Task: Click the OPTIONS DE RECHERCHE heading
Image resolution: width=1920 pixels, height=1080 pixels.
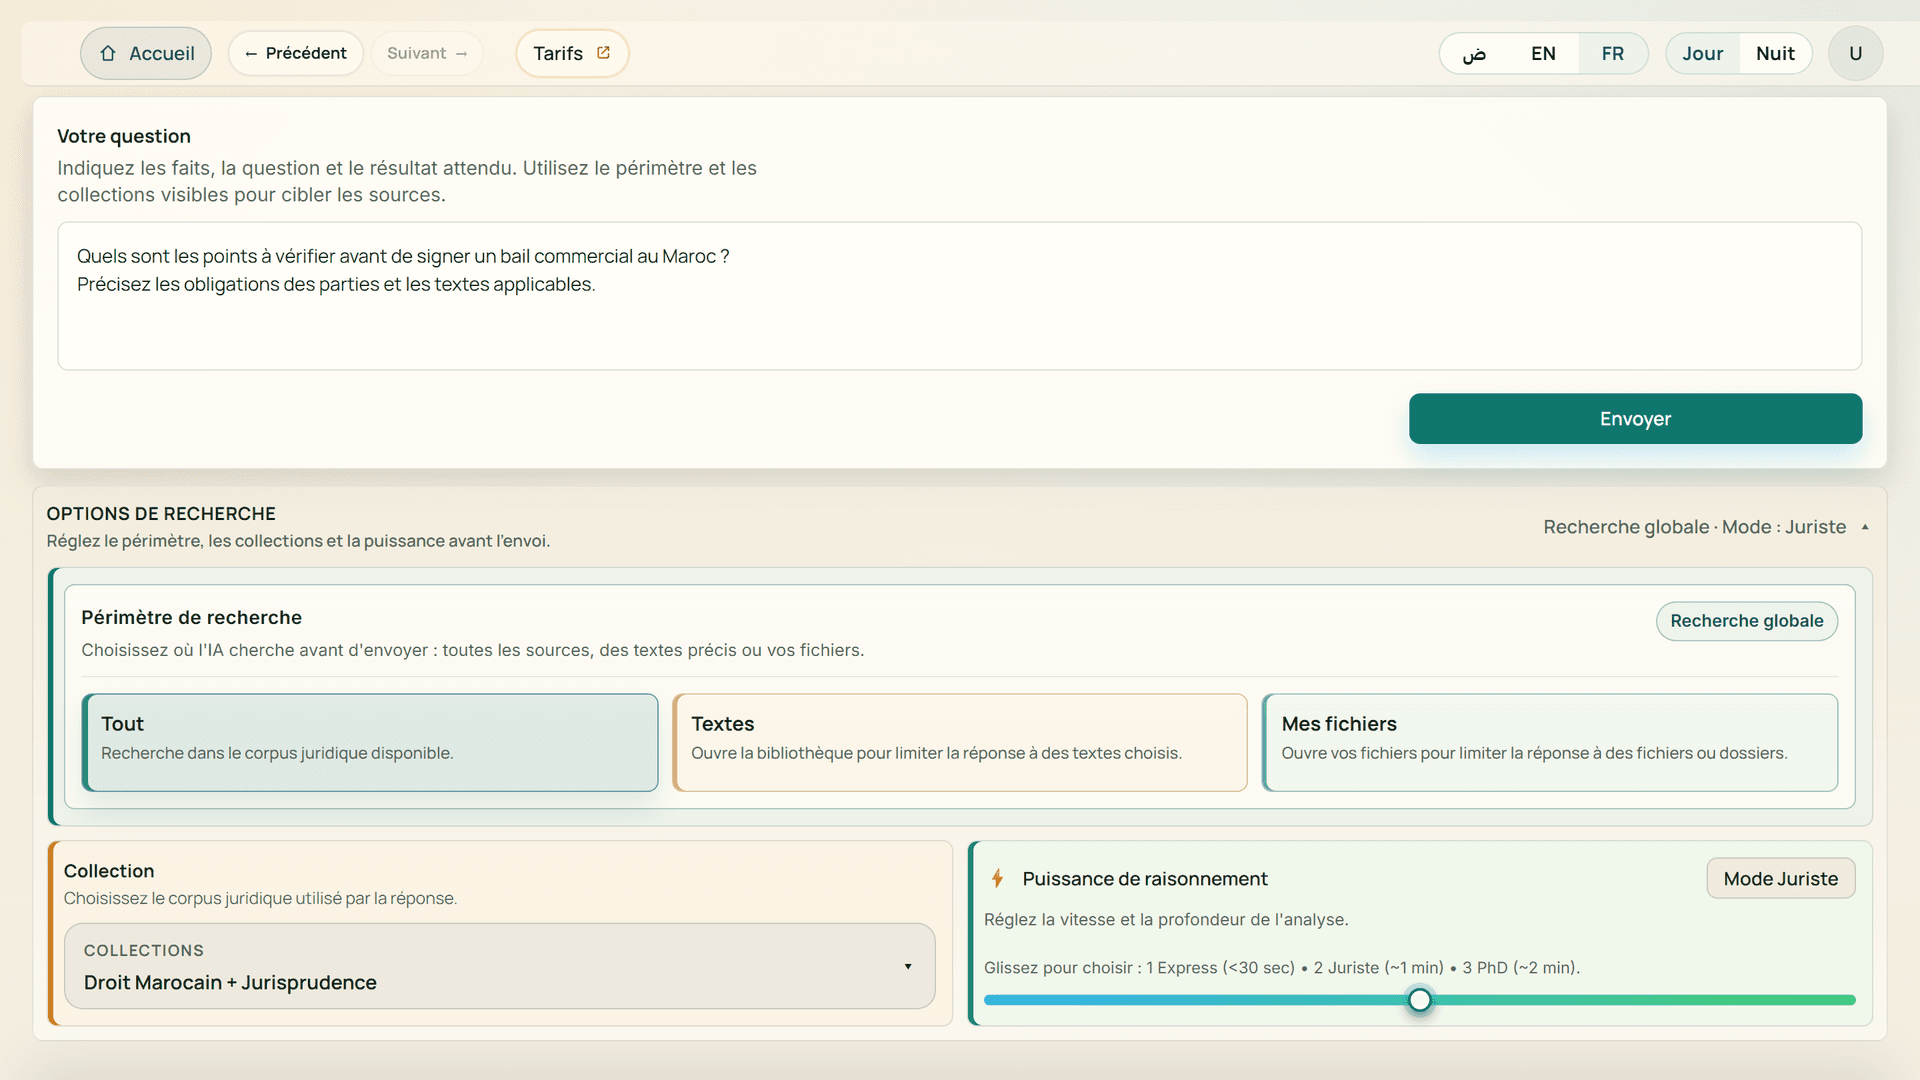Action: (161, 514)
